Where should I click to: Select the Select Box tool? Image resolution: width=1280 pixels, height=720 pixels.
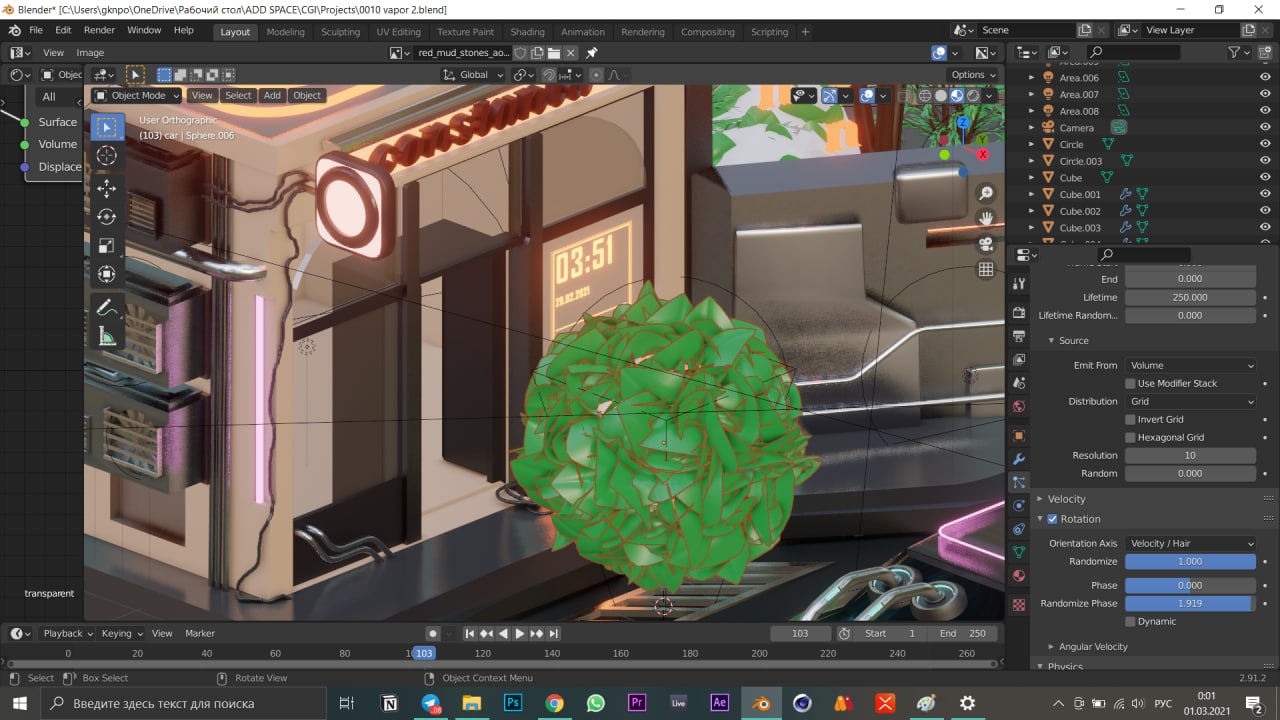[107, 127]
